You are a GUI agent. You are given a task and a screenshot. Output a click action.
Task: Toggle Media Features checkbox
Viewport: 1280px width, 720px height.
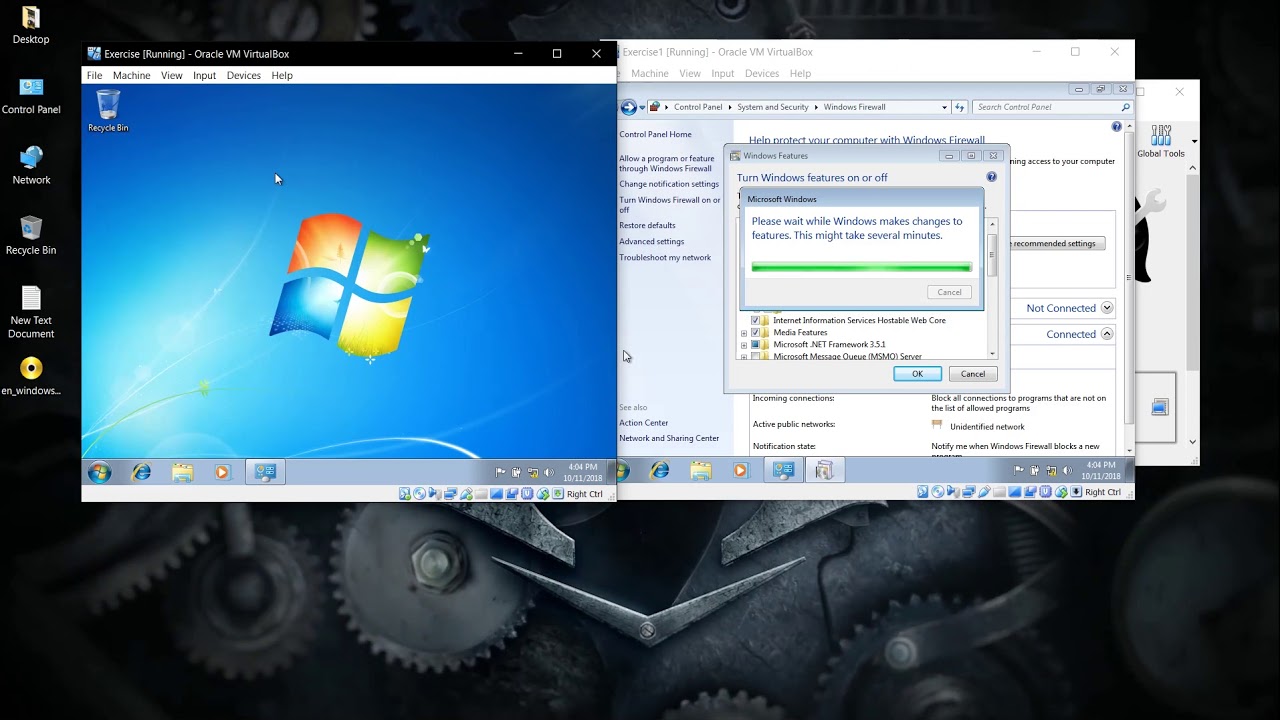coord(756,332)
